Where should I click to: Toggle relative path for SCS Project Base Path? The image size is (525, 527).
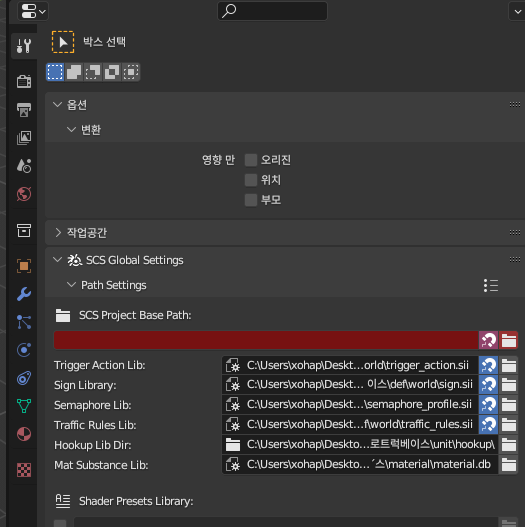coord(488,340)
